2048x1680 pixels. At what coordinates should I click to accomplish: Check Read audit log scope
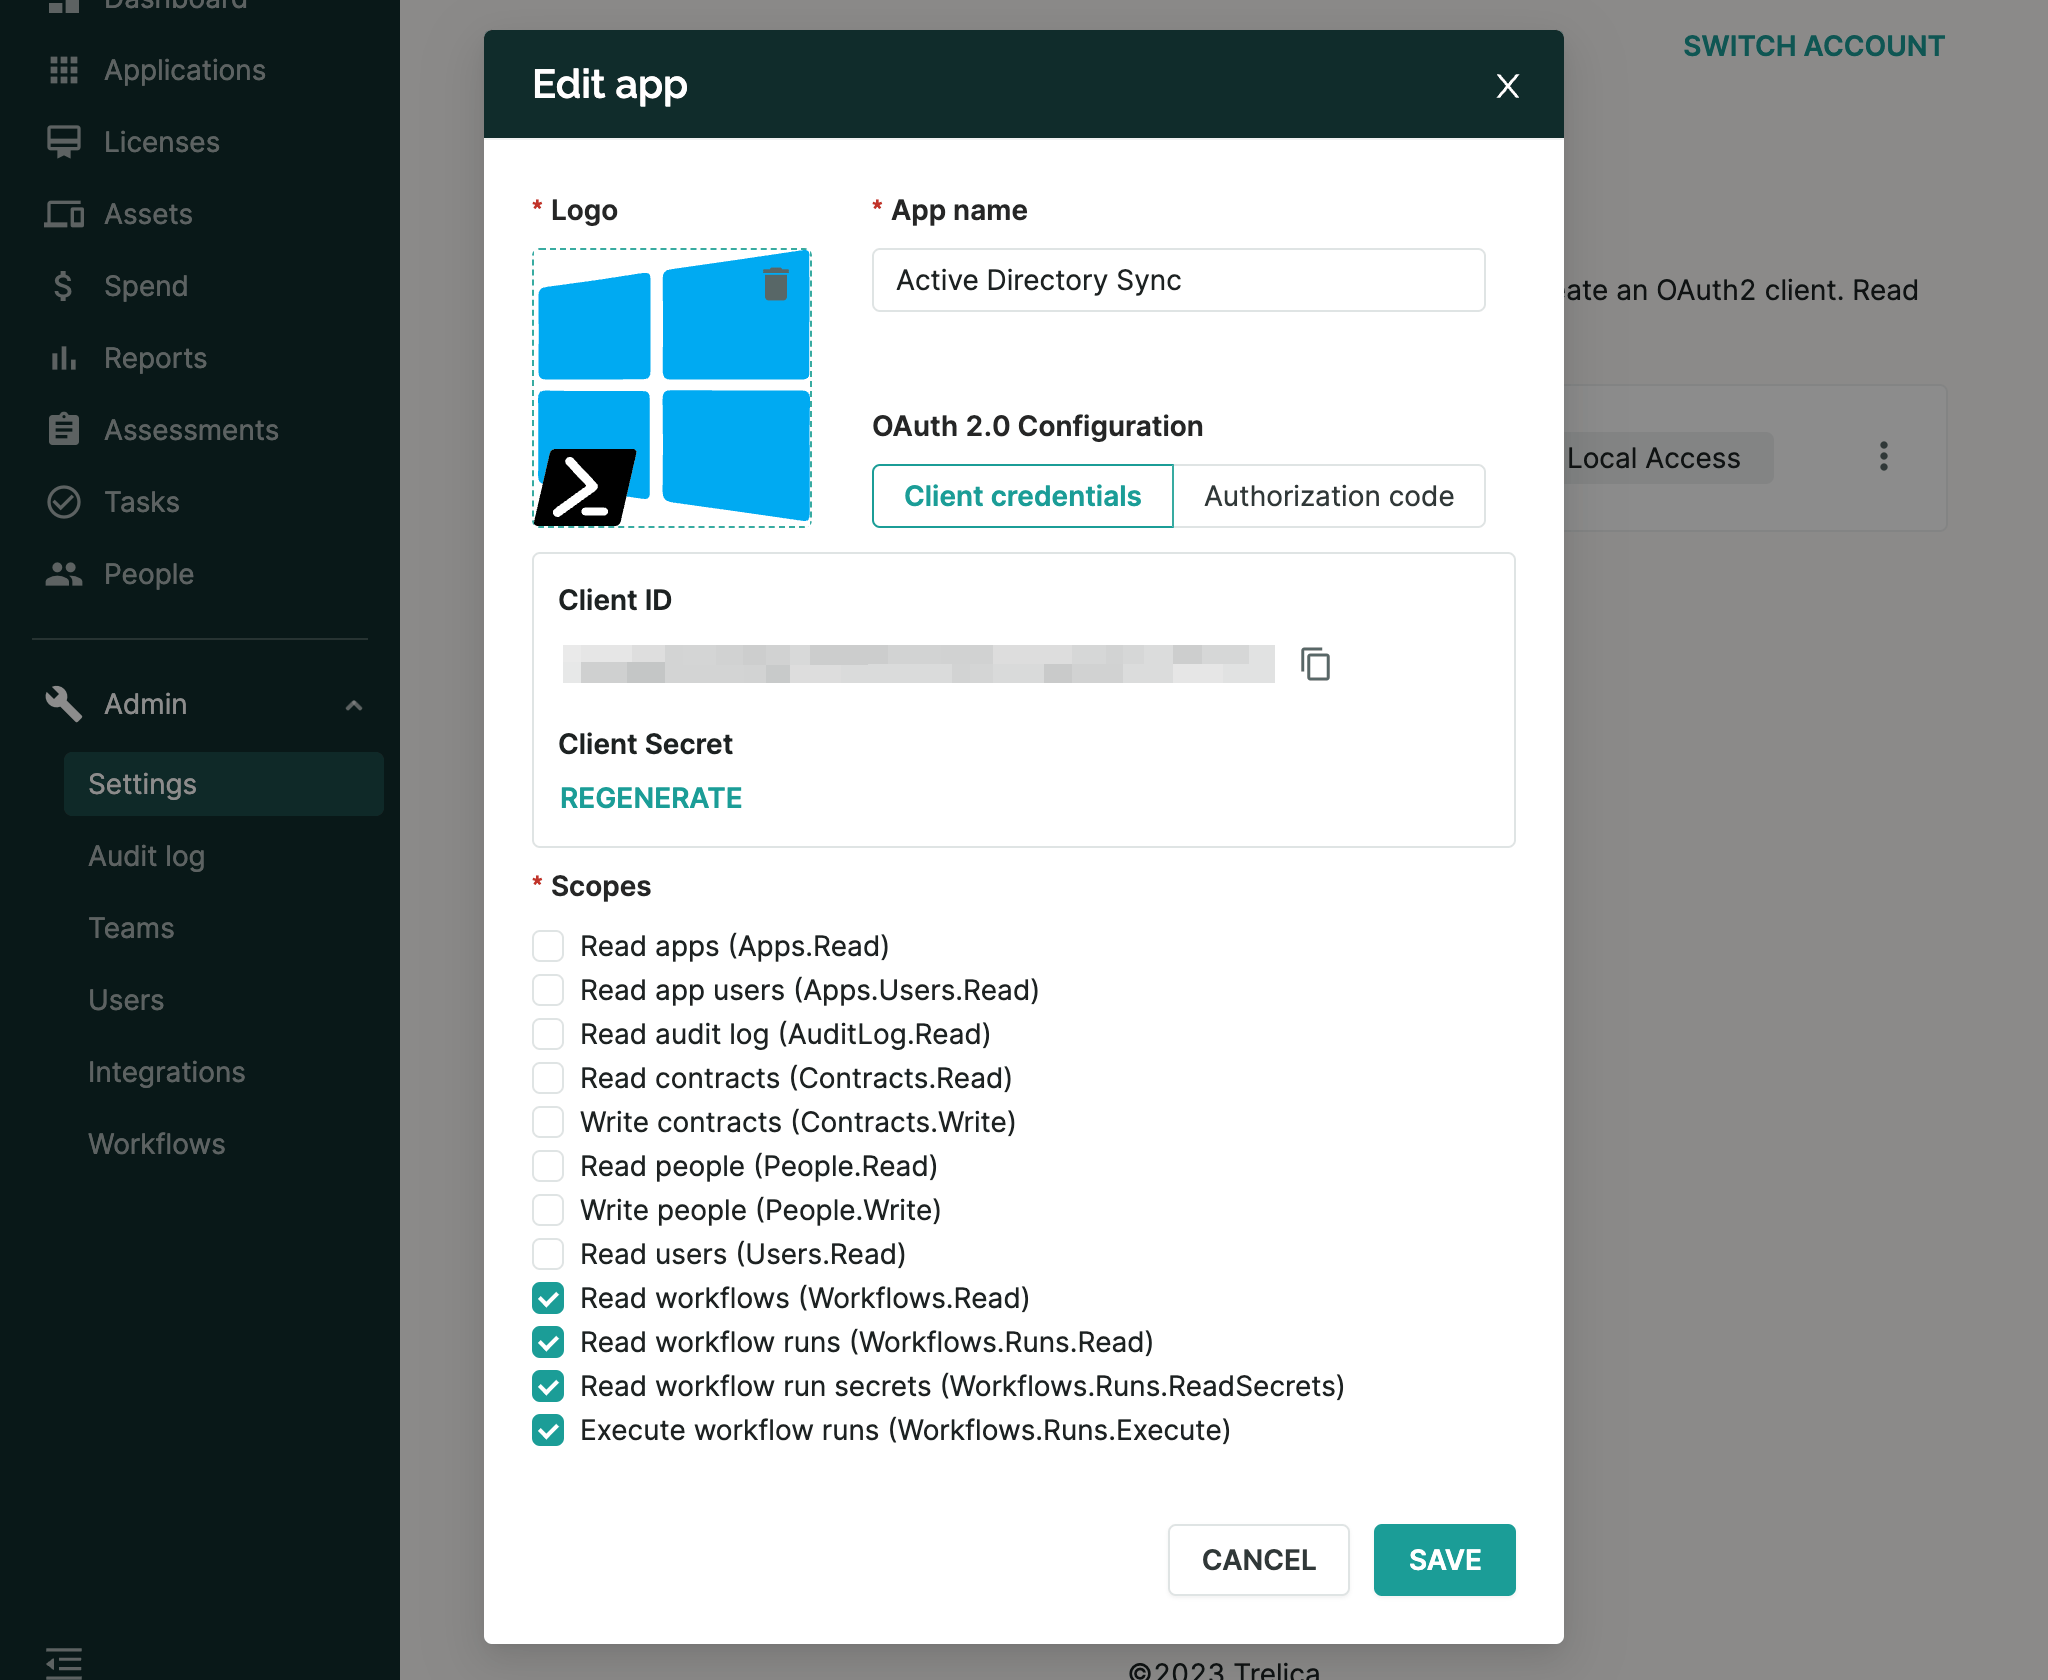click(548, 1034)
